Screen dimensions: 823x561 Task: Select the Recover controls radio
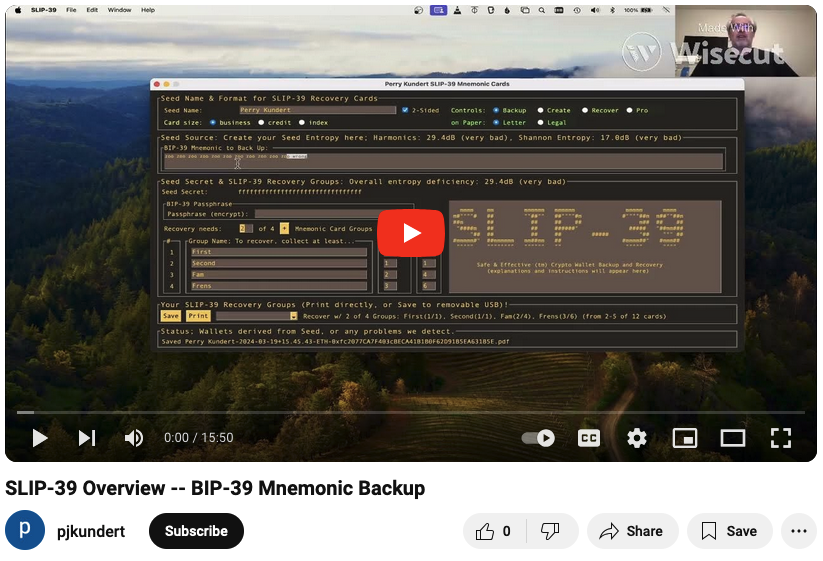coord(585,110)
